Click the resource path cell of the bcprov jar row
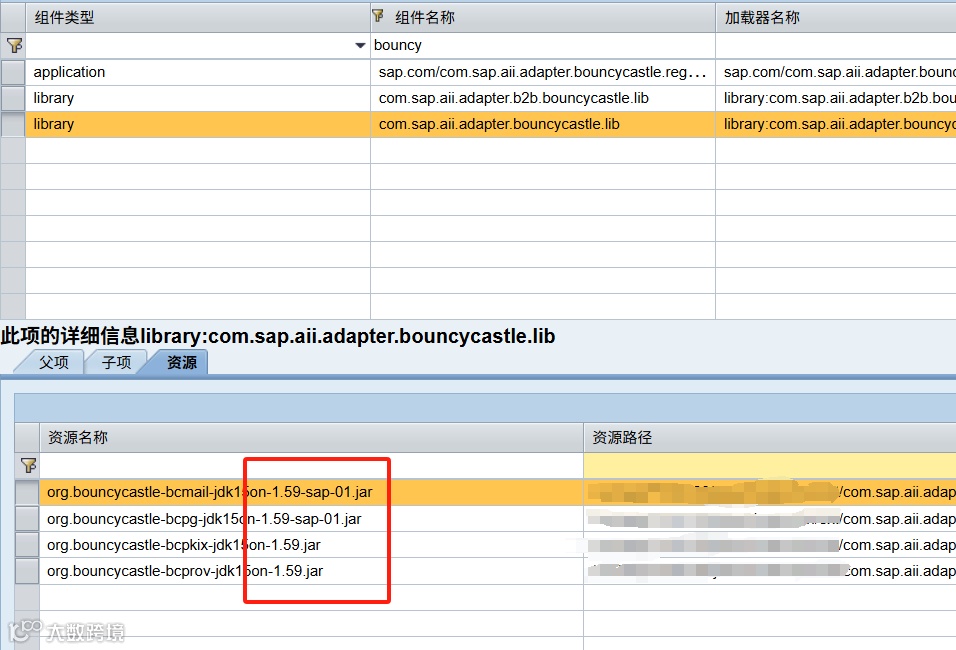The image size is (956, 650). (770, 571)
